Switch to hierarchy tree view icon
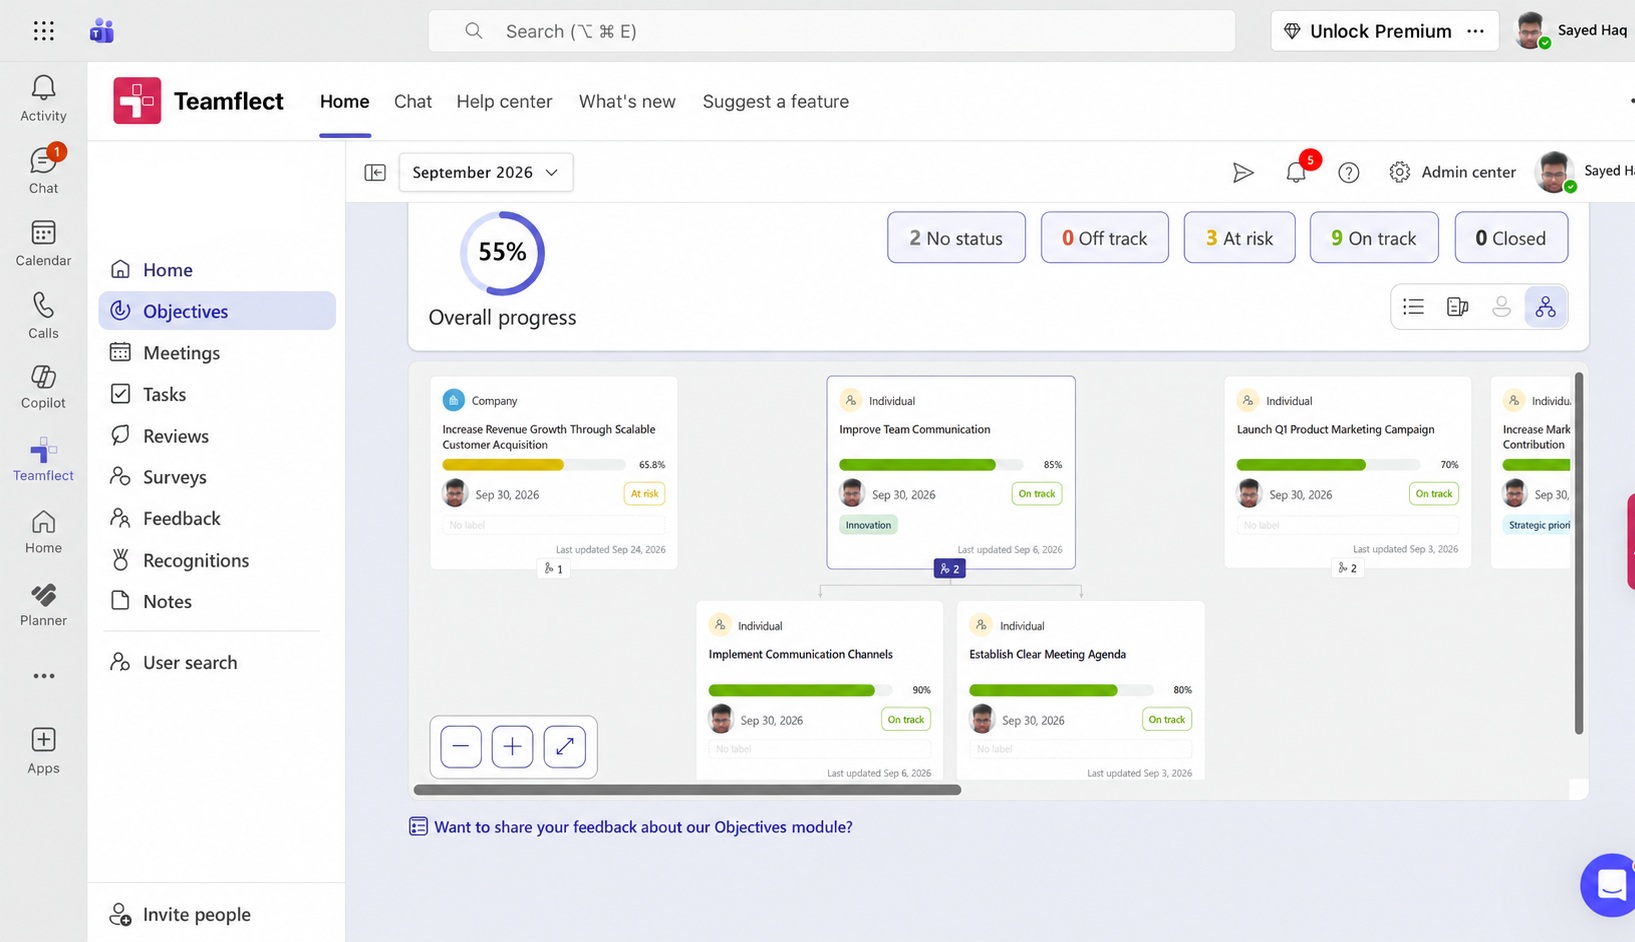The image size is (1635, 942). coord(1545,307)
